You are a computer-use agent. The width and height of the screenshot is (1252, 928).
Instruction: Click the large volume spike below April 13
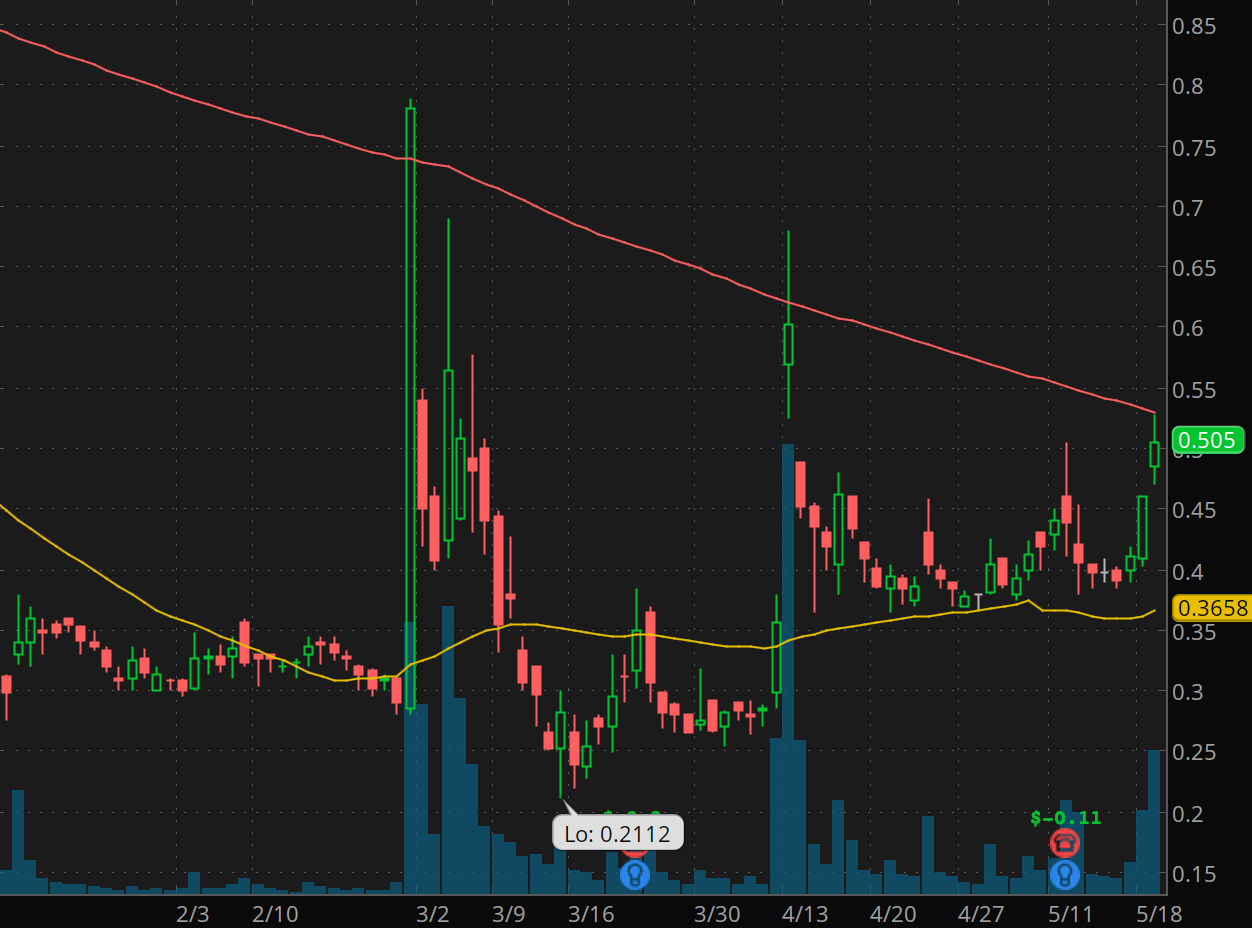789,800
